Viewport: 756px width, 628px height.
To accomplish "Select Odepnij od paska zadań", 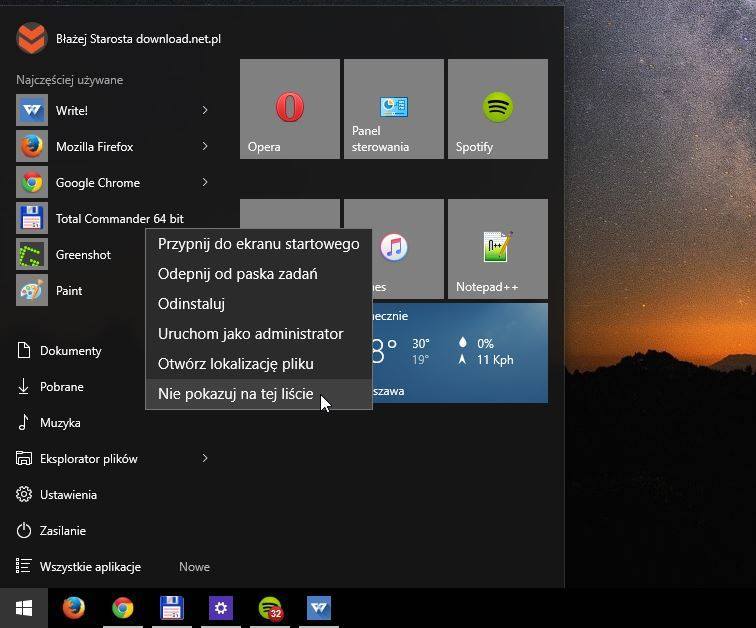I will point(259,274).
